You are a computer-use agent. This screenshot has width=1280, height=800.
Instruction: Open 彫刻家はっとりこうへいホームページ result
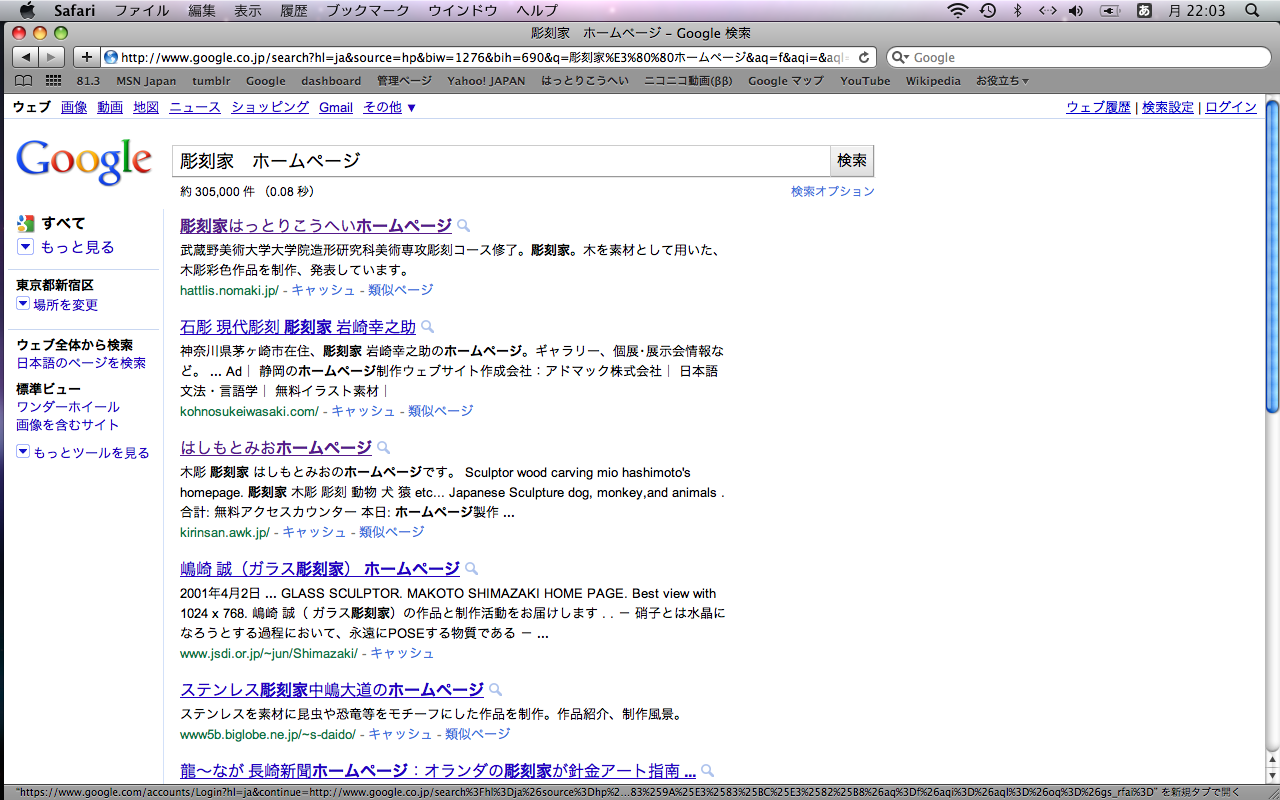click(316, 226)
